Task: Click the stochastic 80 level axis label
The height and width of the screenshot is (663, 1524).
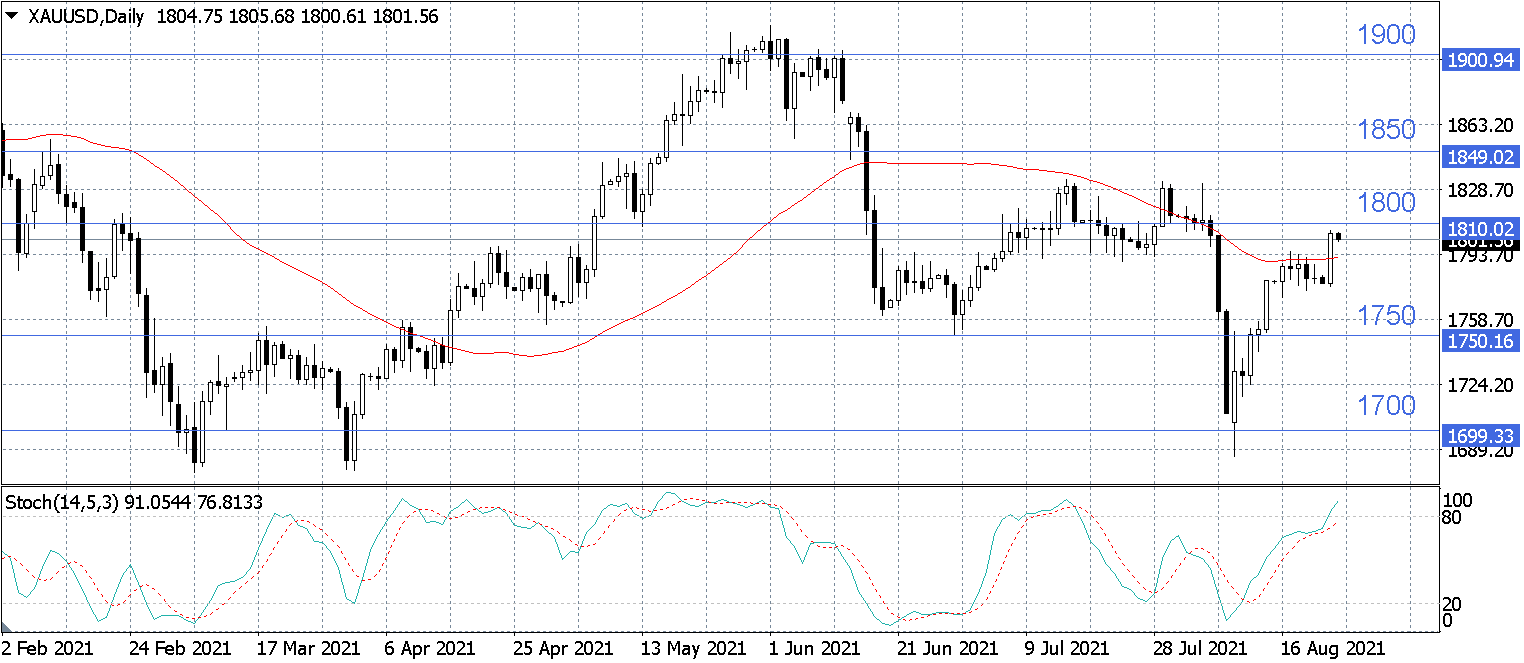Action: (1456, 517)
